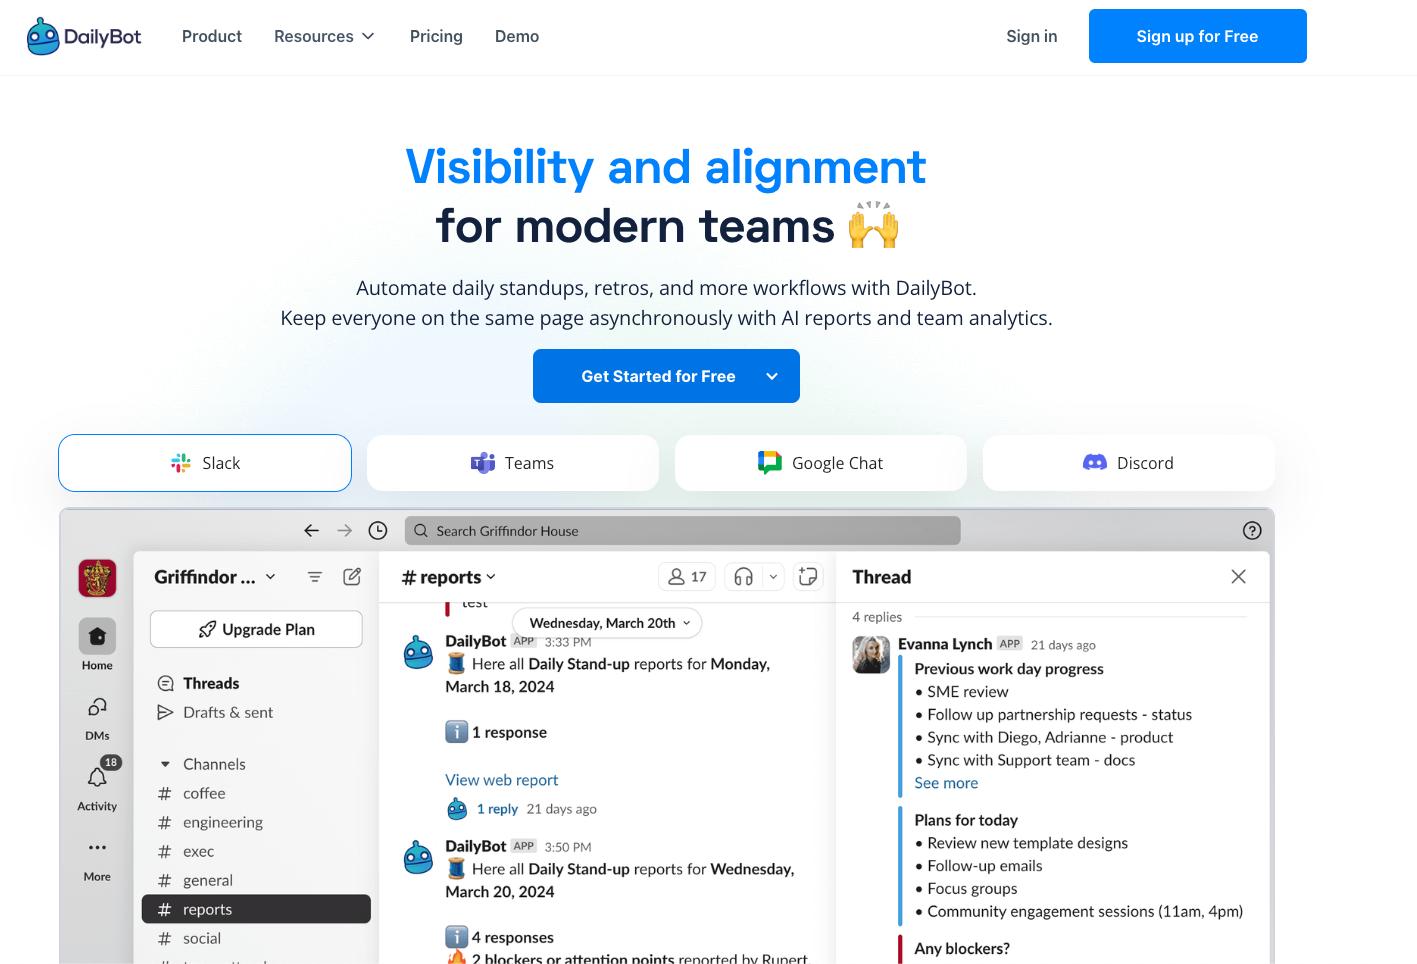This screenshot has height=964, width=1417.
Task: Click the canvas icon in channel header
Action: pyautogui.click(x=808, y=577)
